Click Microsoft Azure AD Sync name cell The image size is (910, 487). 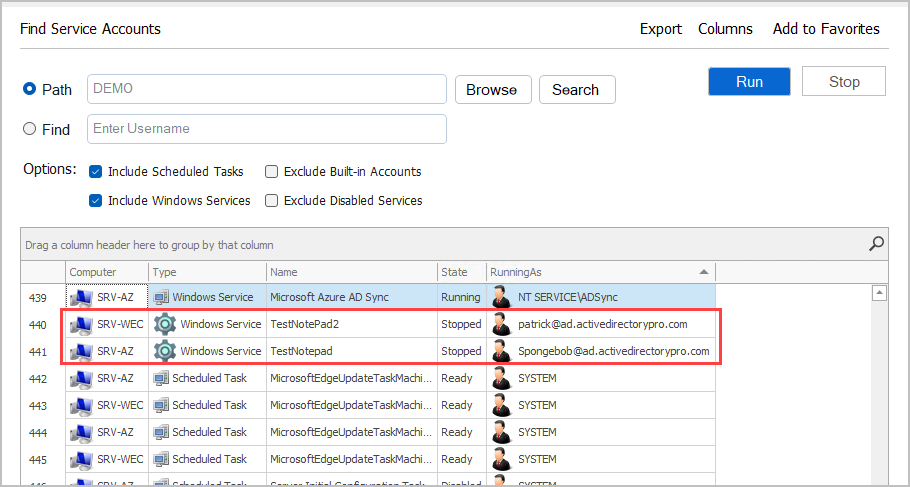[352, 297]
